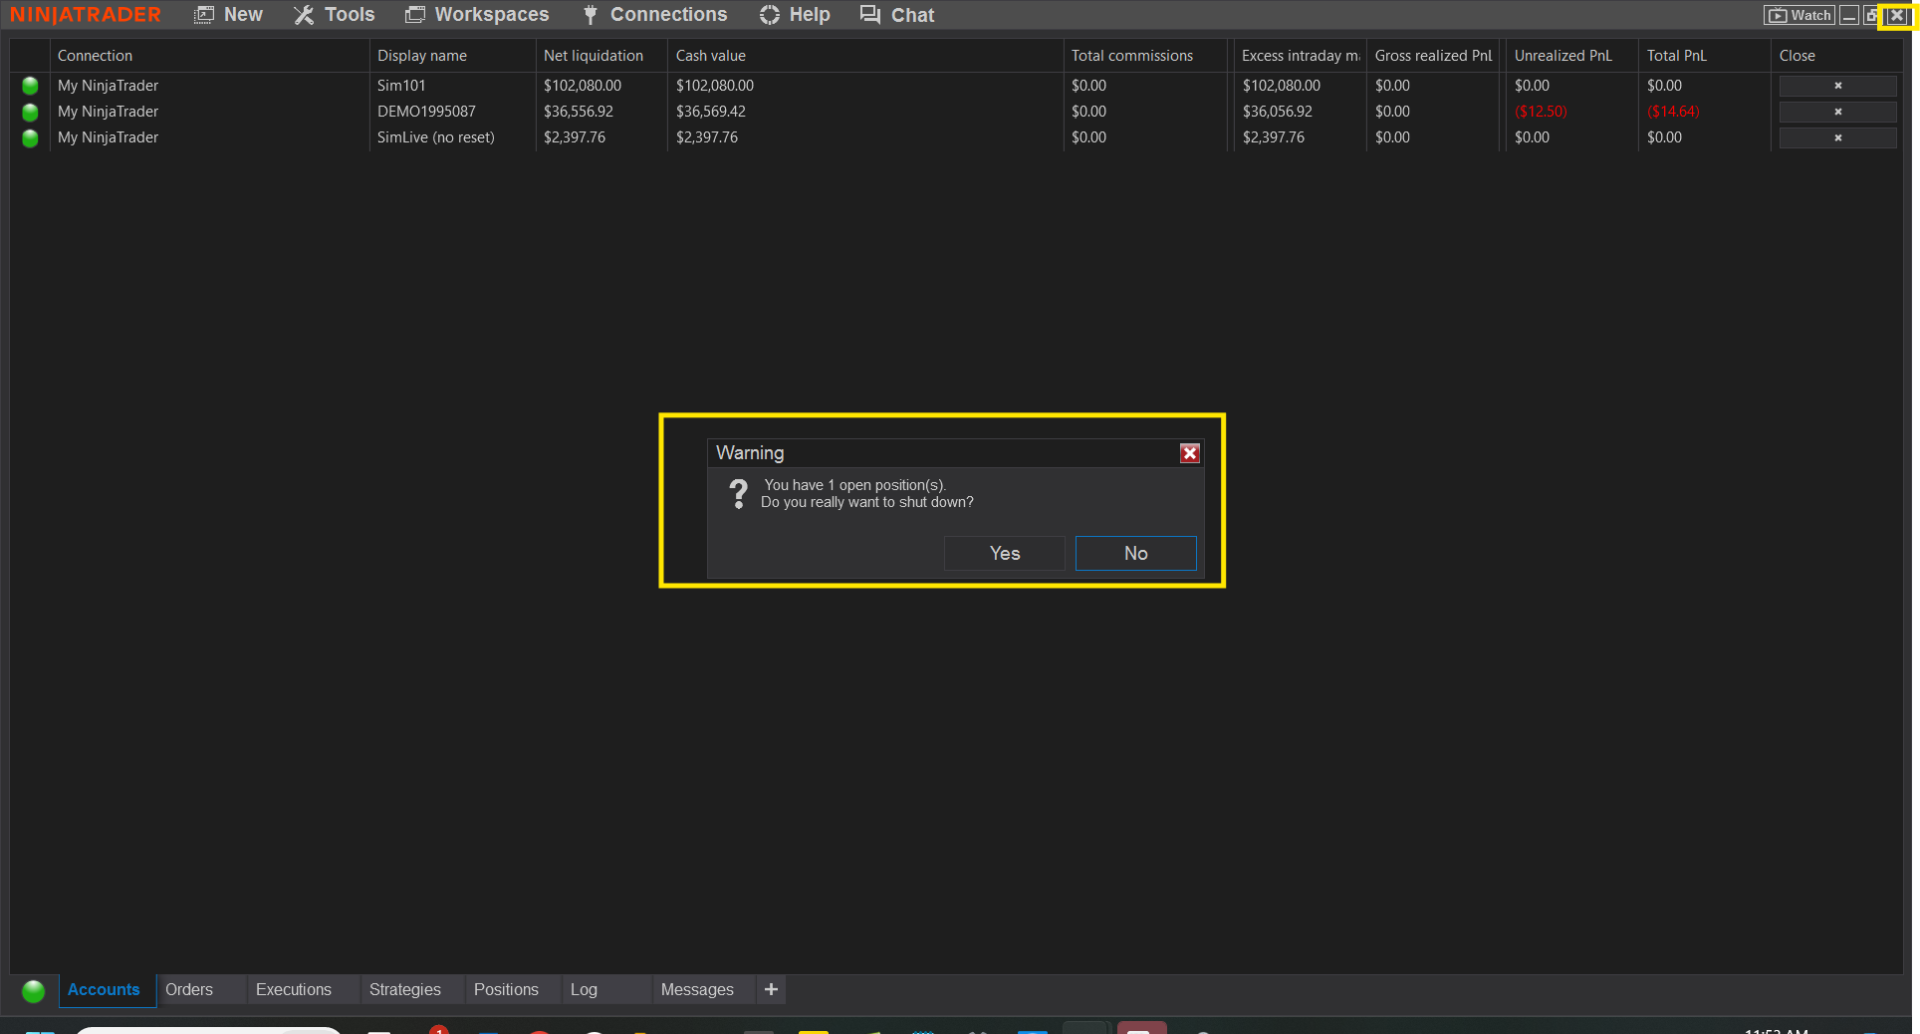Open the New menu

point(228,15)
